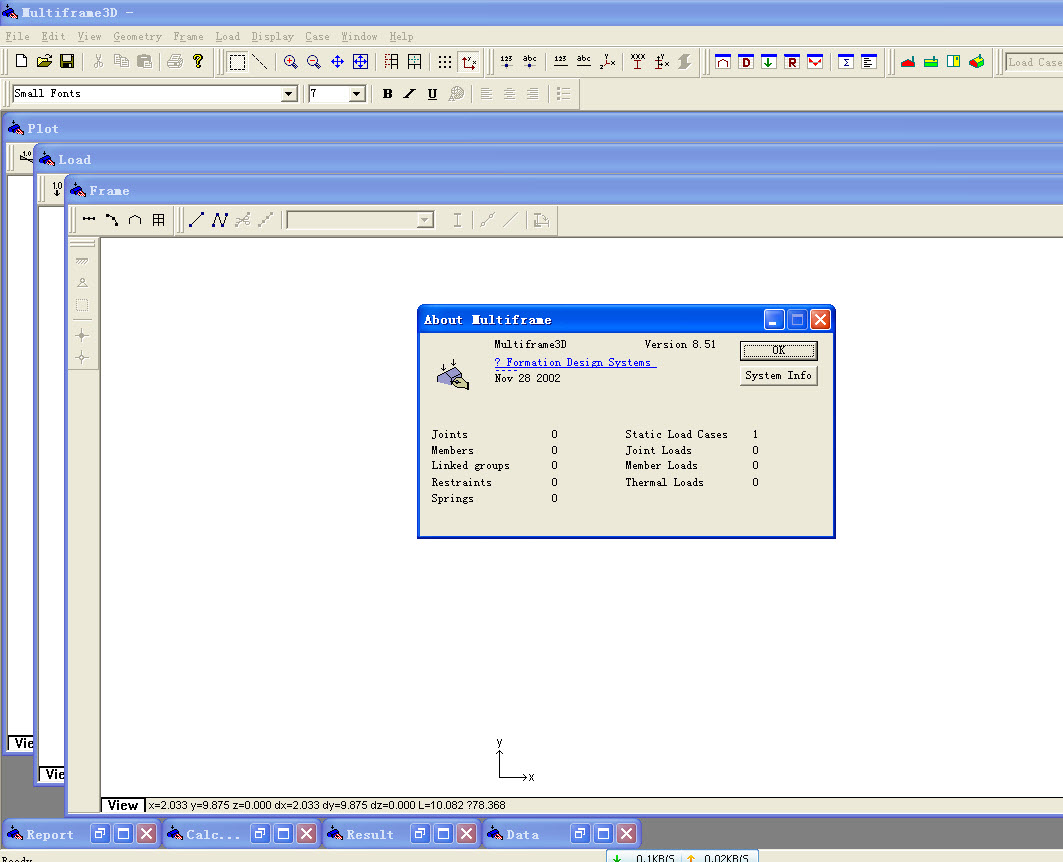Open the Load window via green arrow icon
Screen dimensions: 1063x862
769,62
